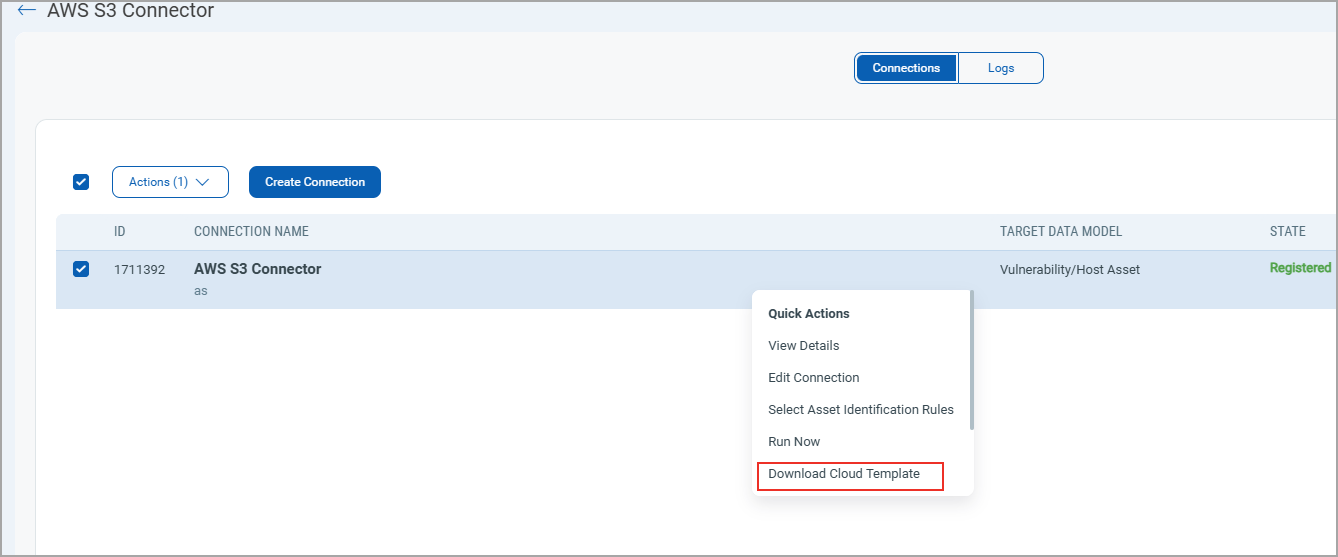
Task: Click the Target Data Model column header
Action: [x=1060, y=231]
